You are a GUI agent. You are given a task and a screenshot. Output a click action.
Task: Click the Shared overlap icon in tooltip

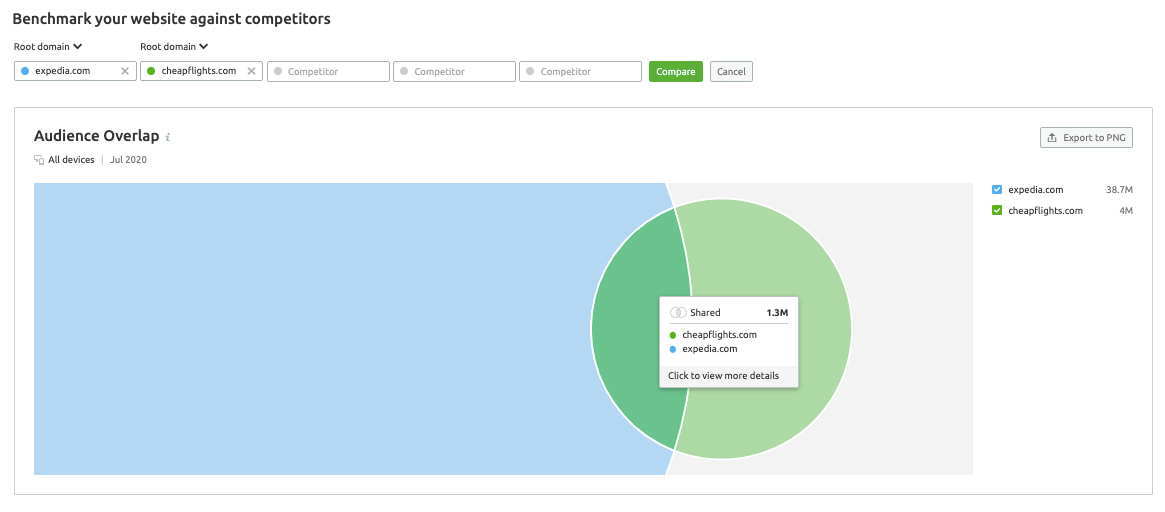pyautogui.click(x=677, y=313)
